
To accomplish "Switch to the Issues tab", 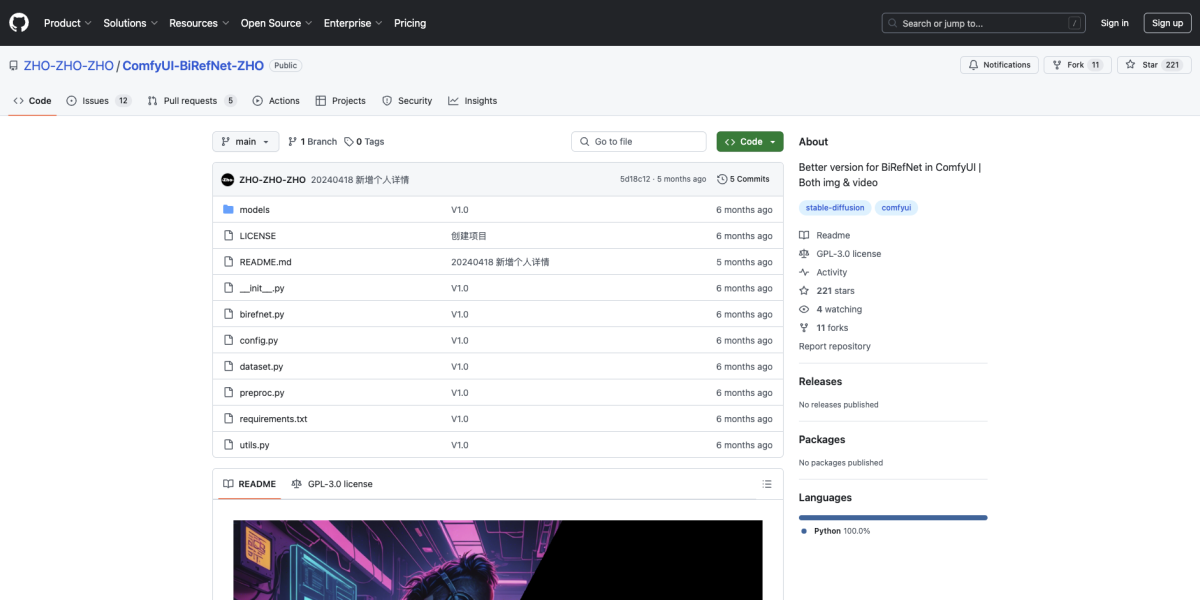I will click(x=98, y=101).
